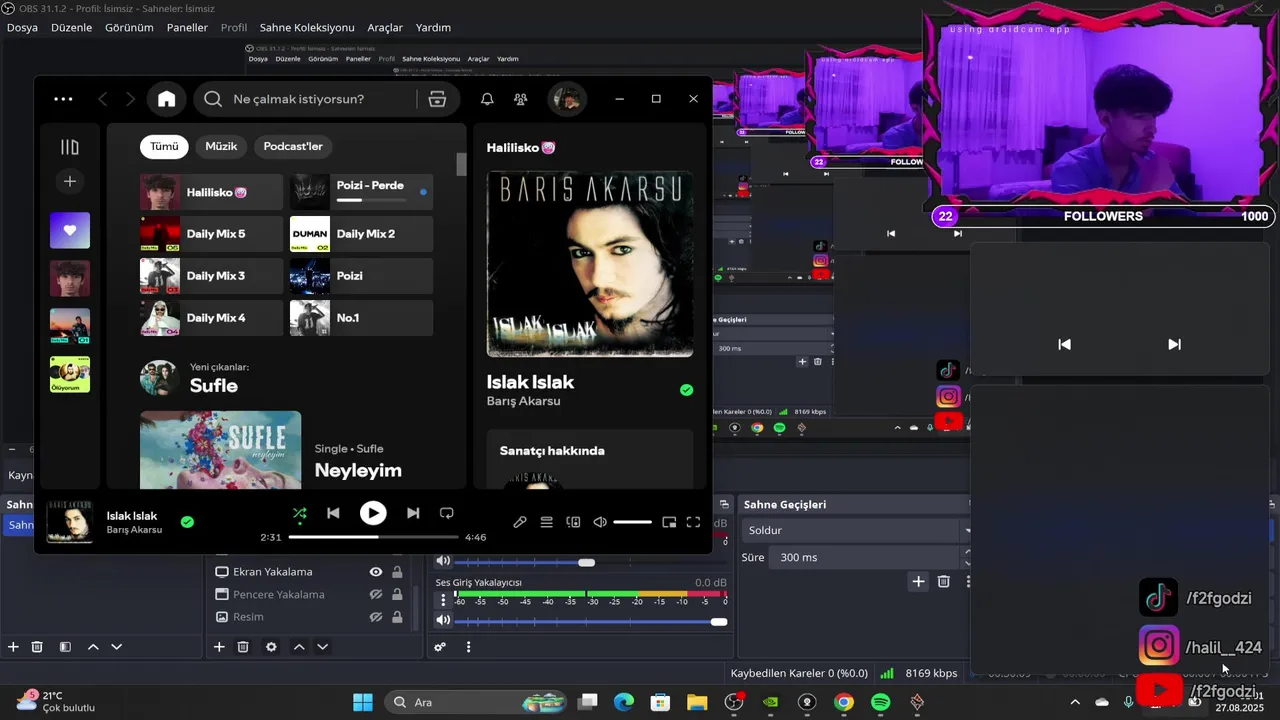
Task: Select the Podcast'ler filter chip
Action: [x=293, y=146]
